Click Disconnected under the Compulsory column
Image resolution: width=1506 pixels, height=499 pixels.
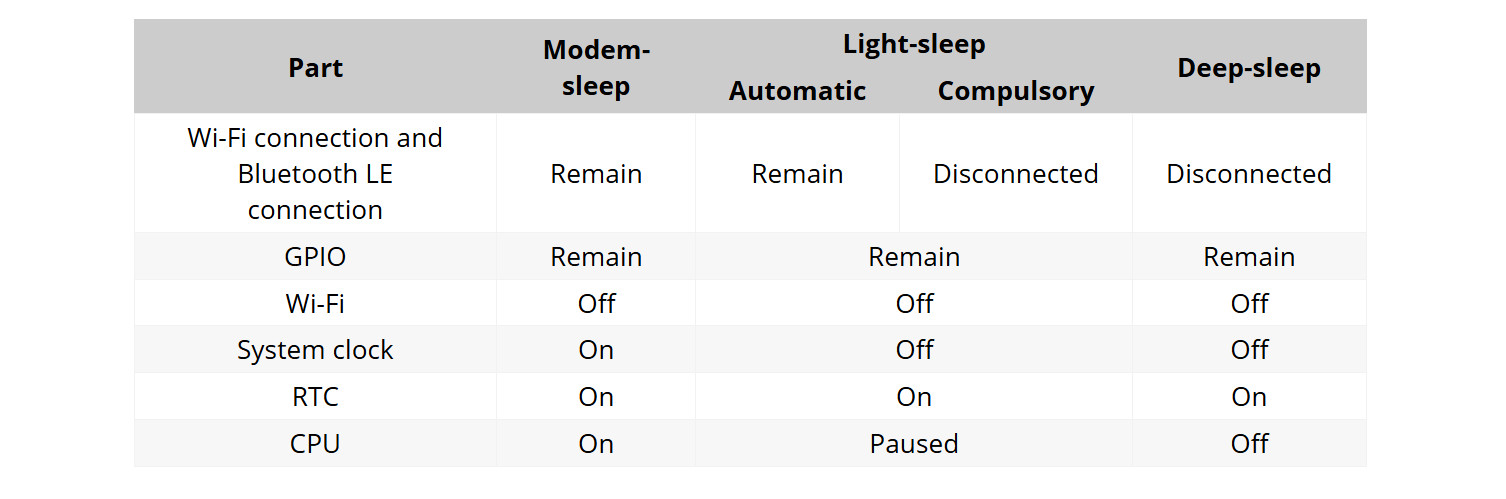1016,174
